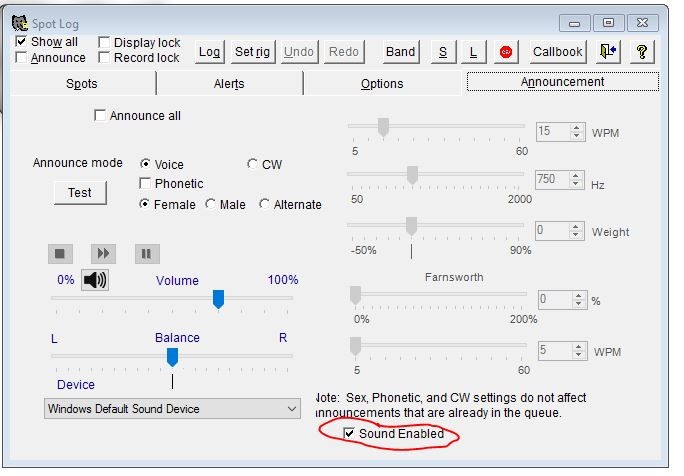Viewport: 684px width, 476px height.
Task: Open the Callbook button
Action: pyautogui.click(x=558, y=52)
